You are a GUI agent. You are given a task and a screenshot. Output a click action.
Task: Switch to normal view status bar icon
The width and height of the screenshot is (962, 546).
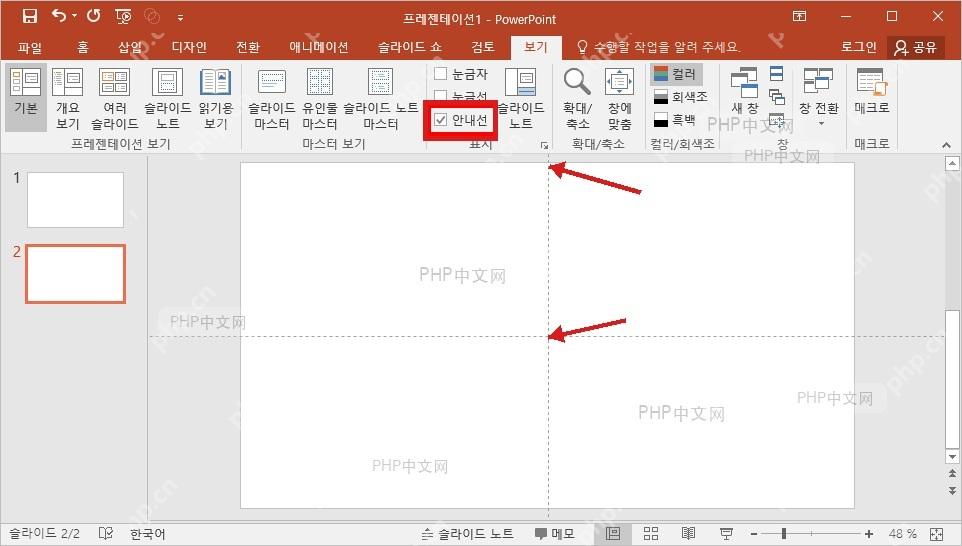613,534
